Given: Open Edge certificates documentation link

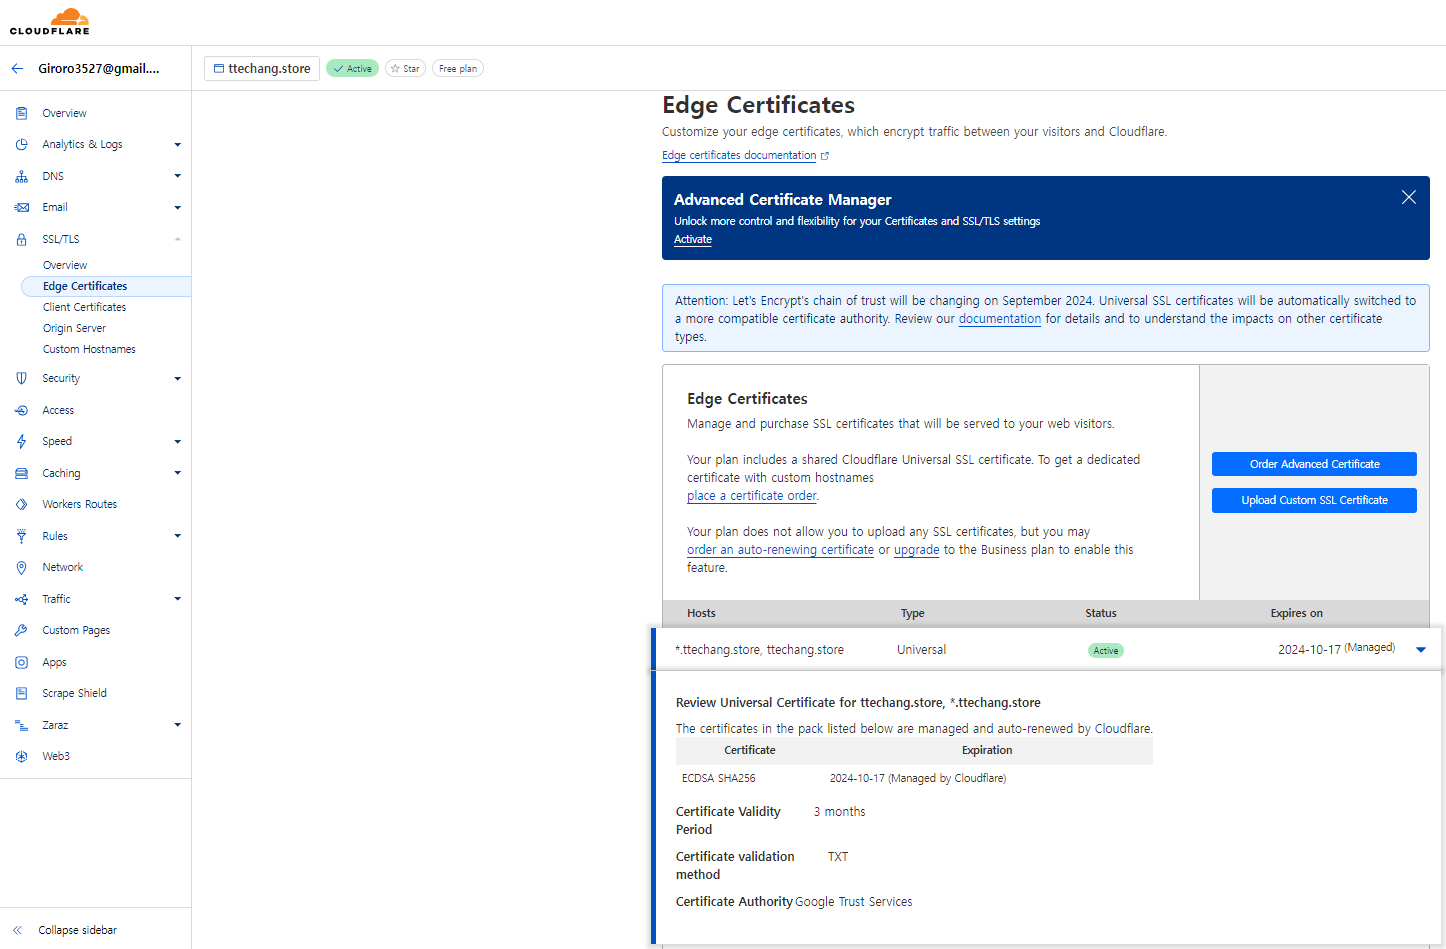Looking at the screenshot, I should pos(739,156).
